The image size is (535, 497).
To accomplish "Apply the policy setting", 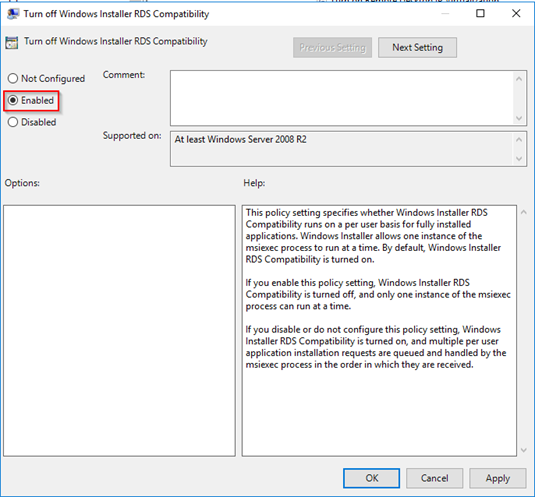I will [x=497, y=478].
